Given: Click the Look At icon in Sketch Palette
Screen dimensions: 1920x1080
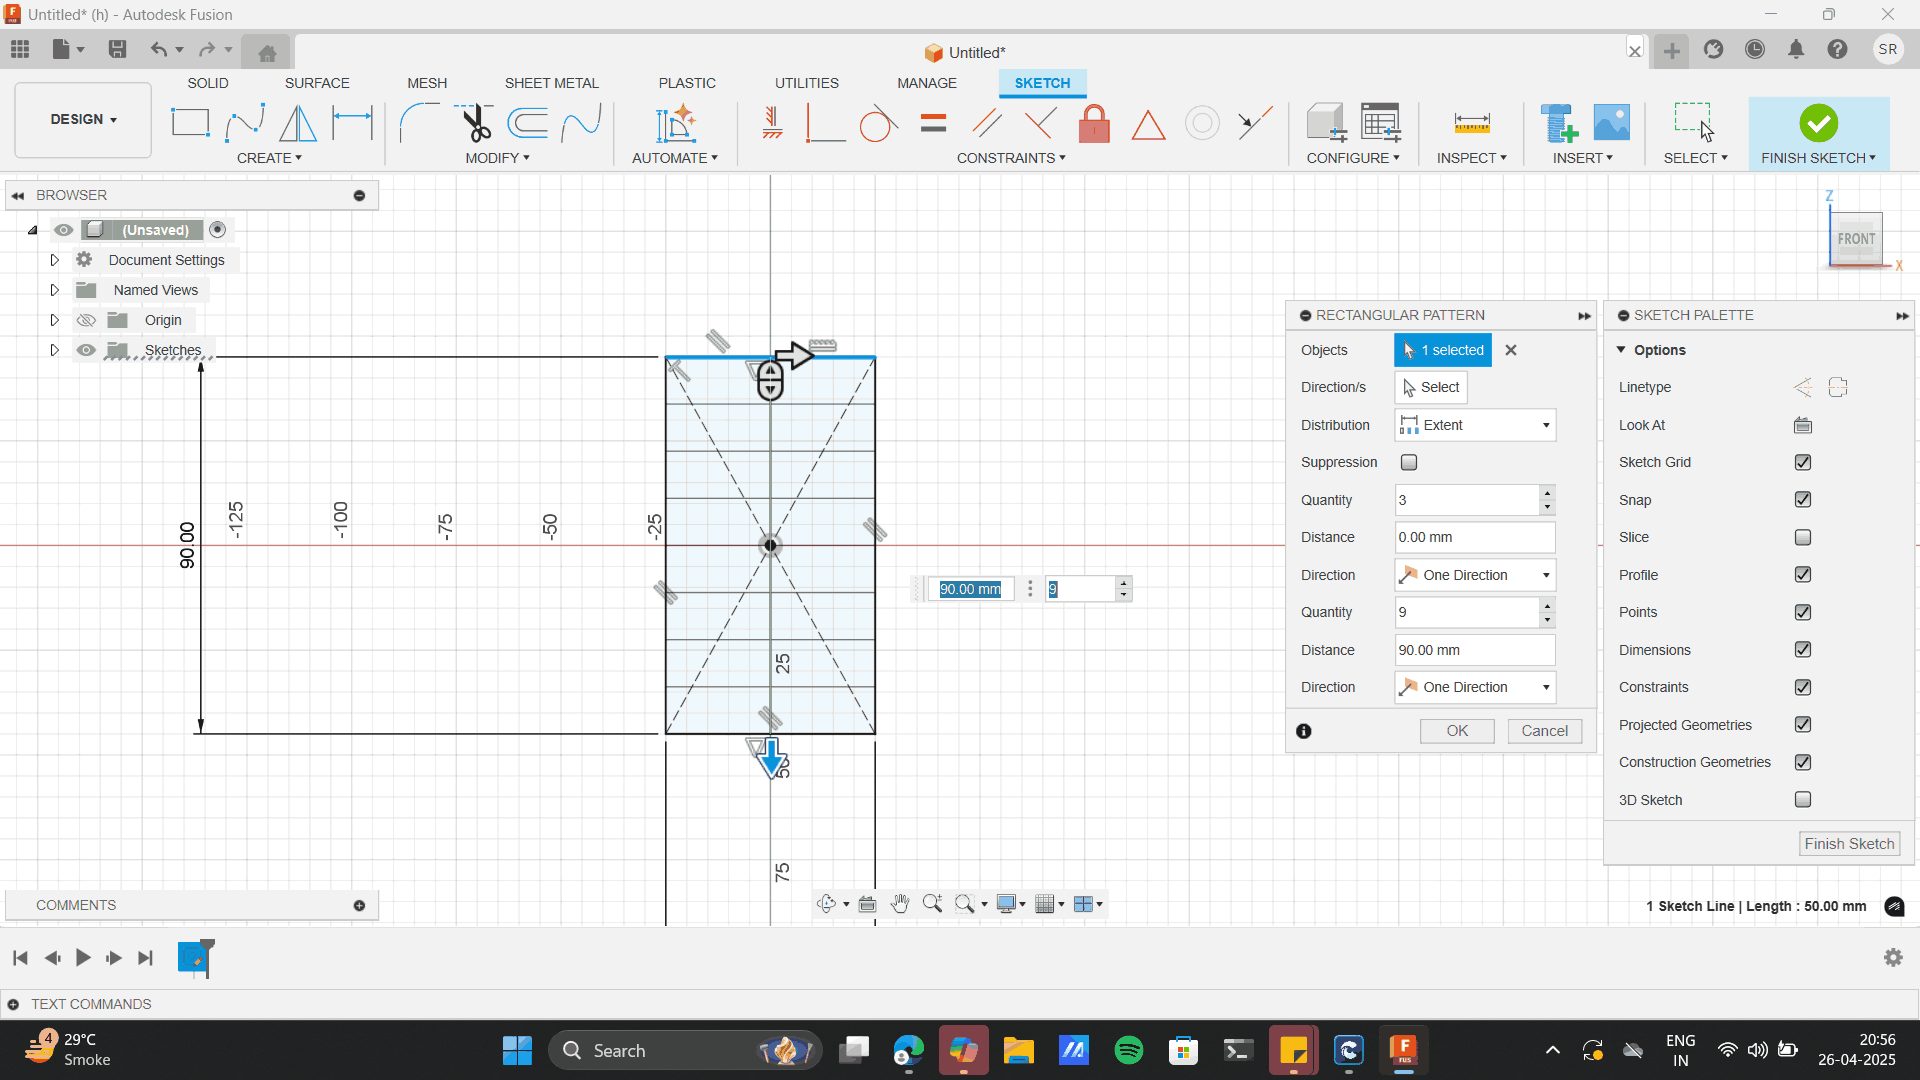Looking at the screenshot, I should coord(1803,425).
